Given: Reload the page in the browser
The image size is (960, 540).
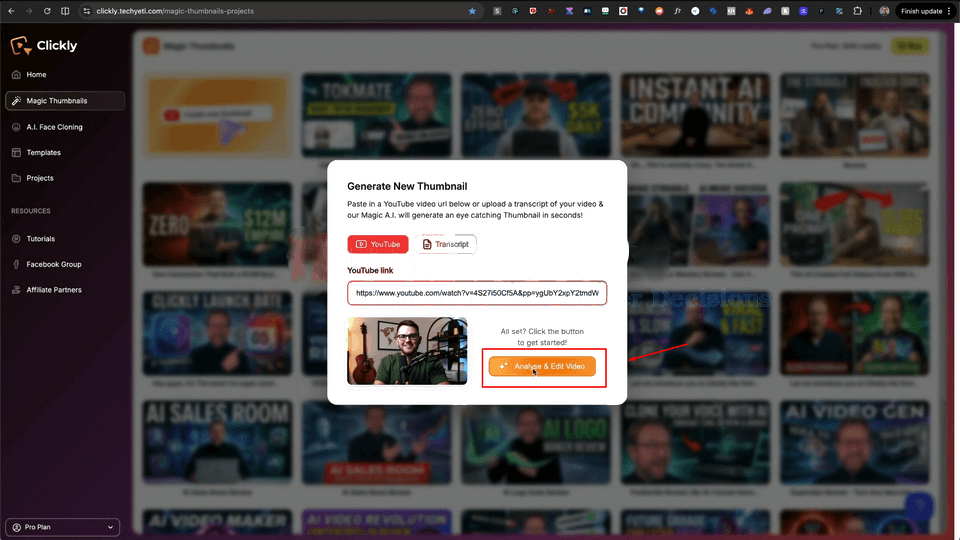Looking at the screenshot, I should tap(46, 11).
